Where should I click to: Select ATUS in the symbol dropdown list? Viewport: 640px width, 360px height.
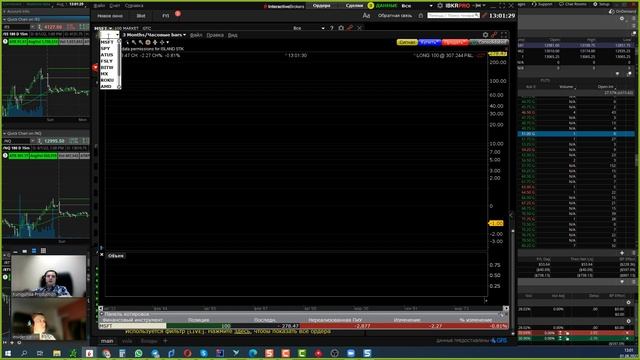tap(109, 55)
